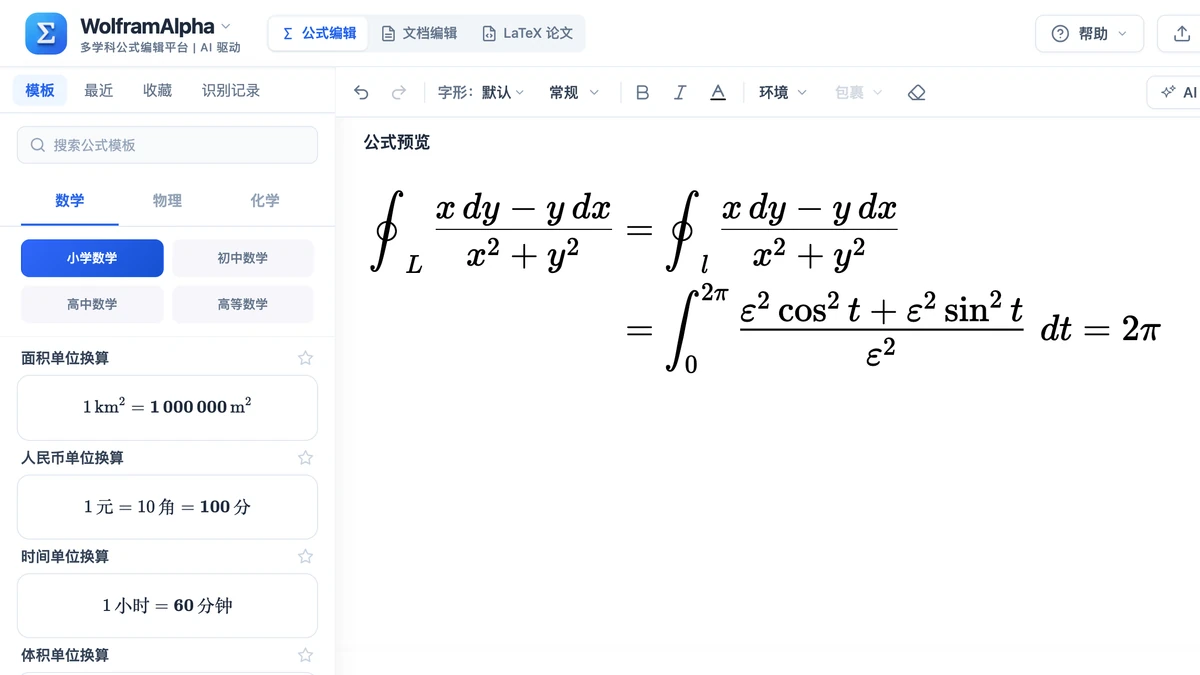Click the sigma icon in 公式编辑 tab
This screenshot has width=1200, height=675.
288,33
